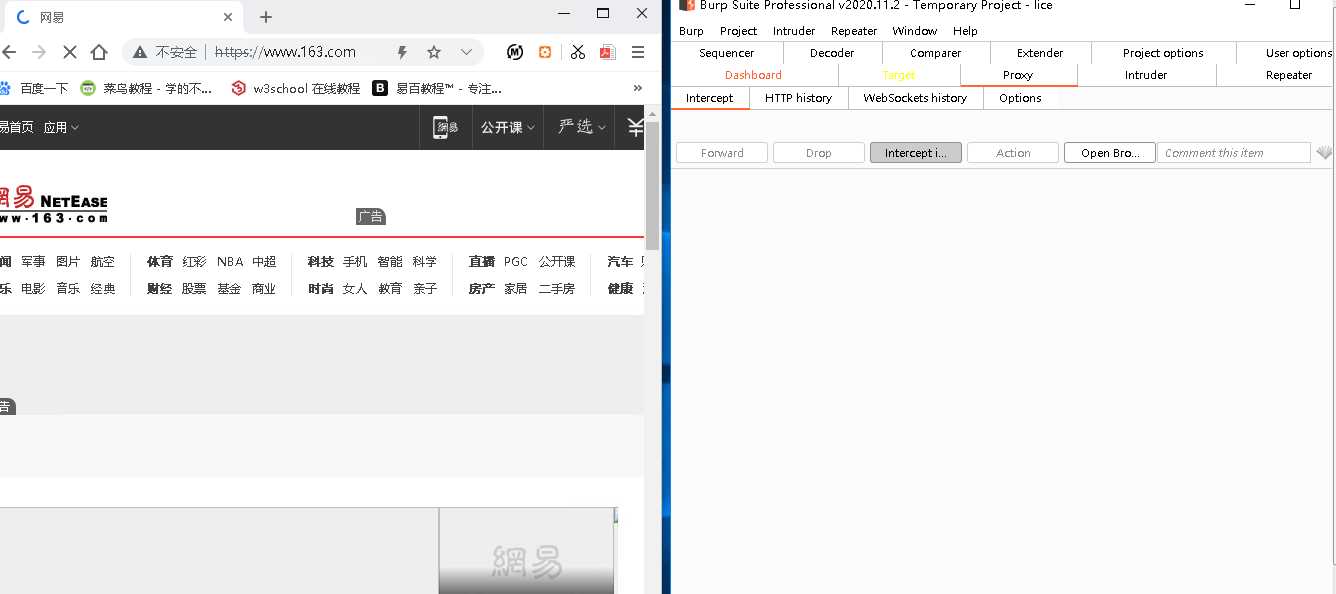Stop the page loading in the browser
Viewport: 1336px width, 594px height.
68,52
